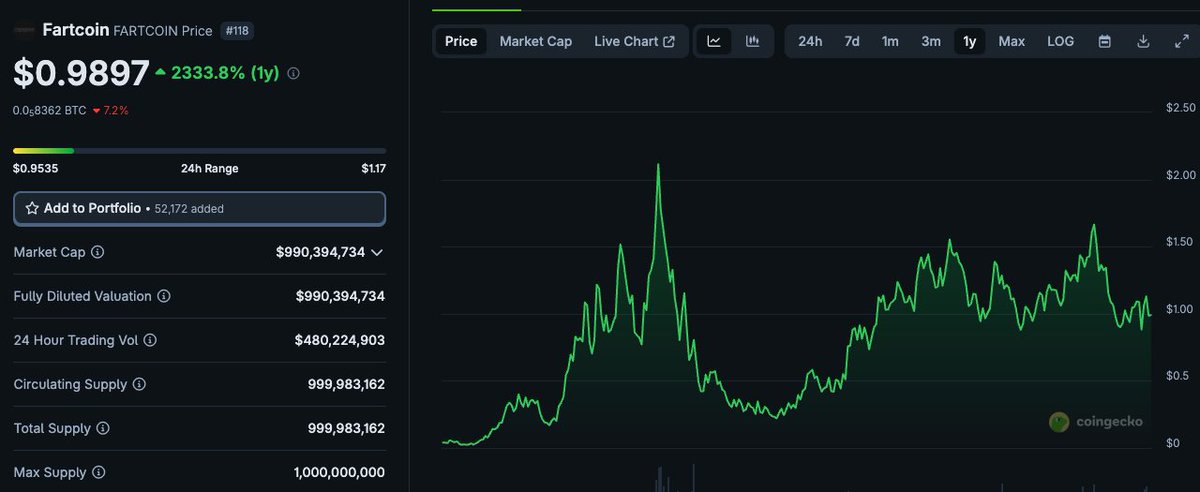Click the Fully Diluted Valuation amount

click(x=340, y=296)
